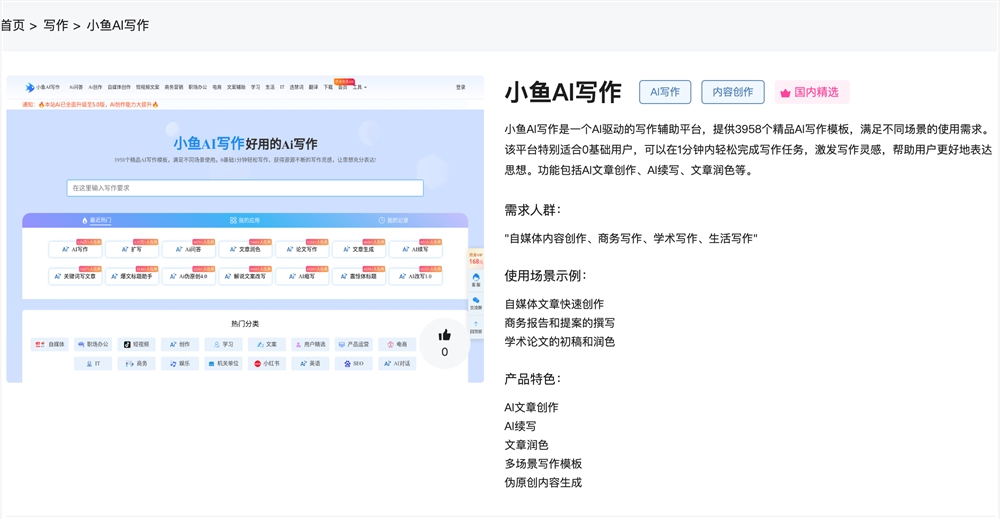Open the 扩写 template card in preview
Viewport: 1000px width, 519px height.
pyautogui.click(x=132, y=249)
